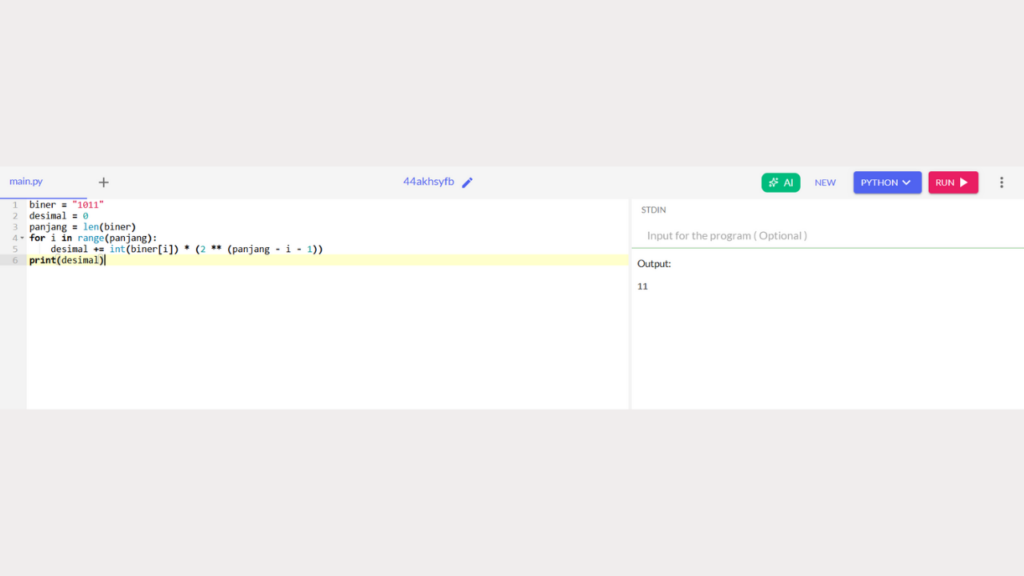Click the desimal += int(biner[i]) code line

click(186, 249)
